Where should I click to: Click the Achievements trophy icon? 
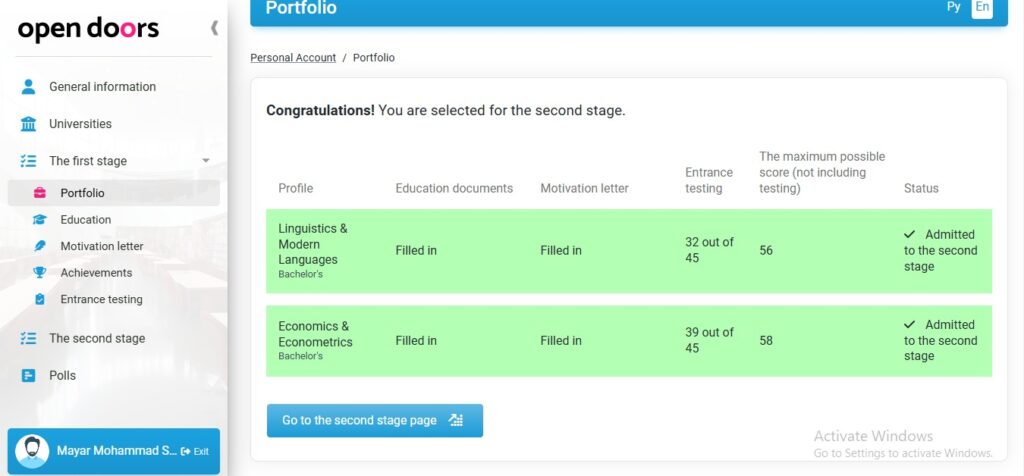(40, 273)
